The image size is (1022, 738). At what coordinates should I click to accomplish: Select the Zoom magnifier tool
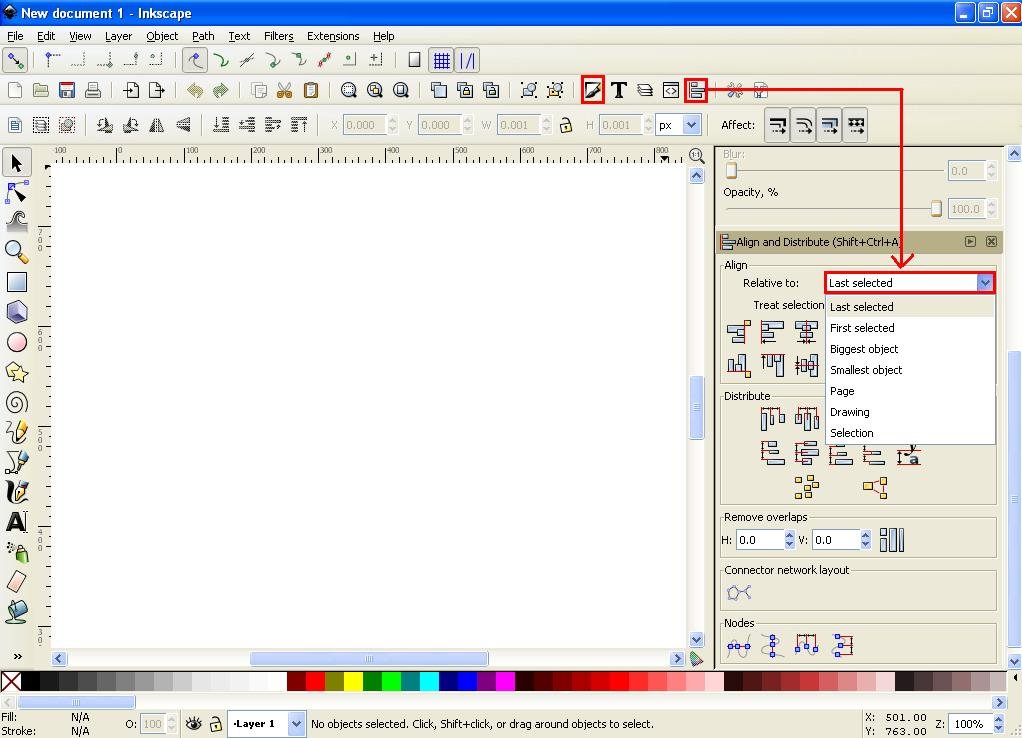[x=16, y=252]
